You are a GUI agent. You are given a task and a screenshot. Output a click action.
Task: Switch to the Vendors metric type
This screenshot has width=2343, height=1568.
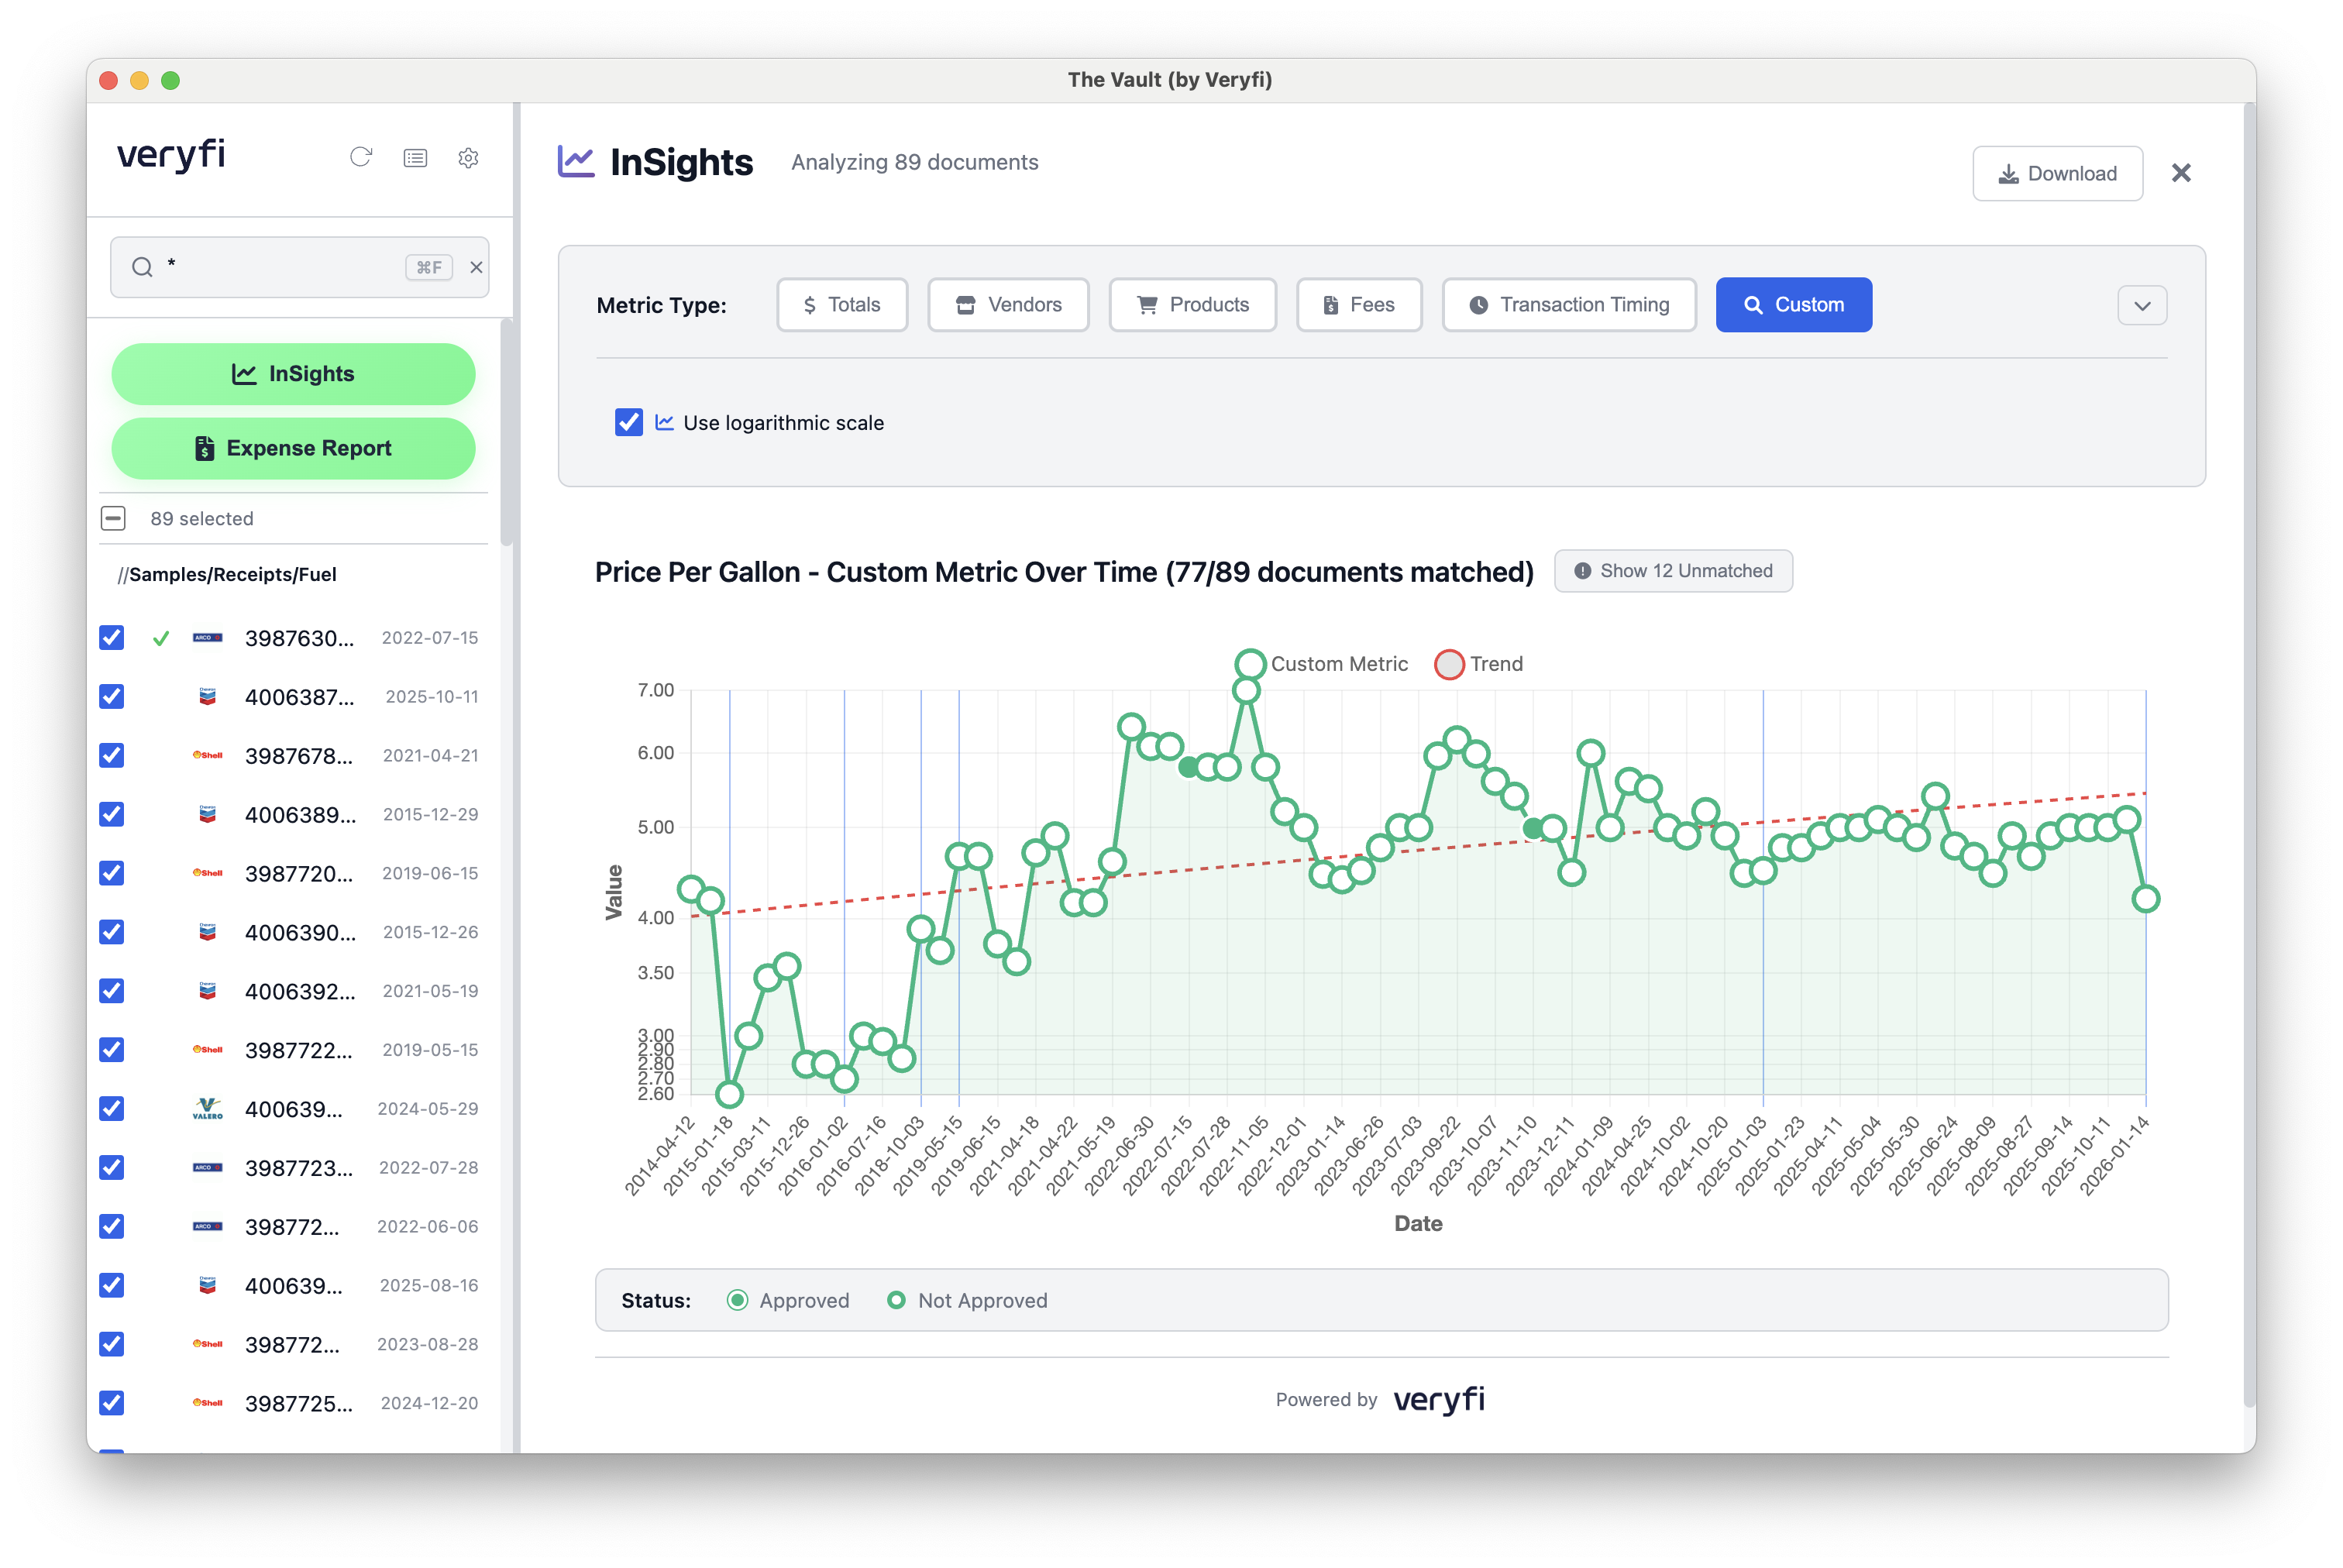point(1008,305)
